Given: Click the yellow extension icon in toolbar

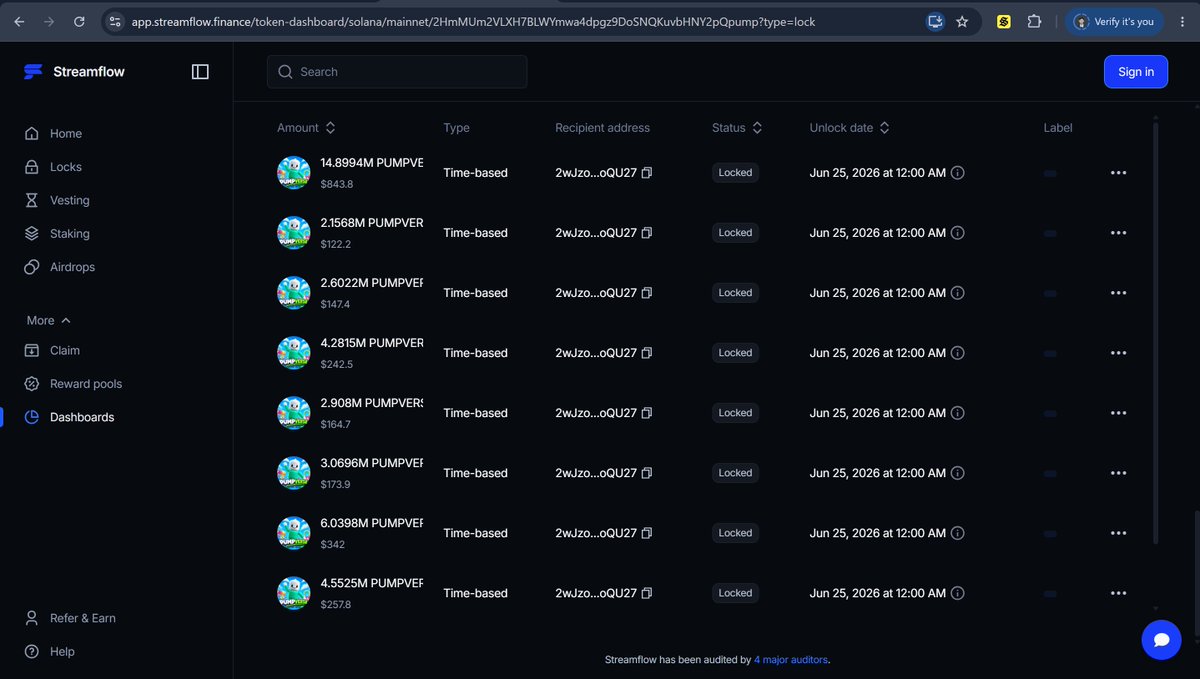Looking at the screenshot, I should (x=1004, y=21).
